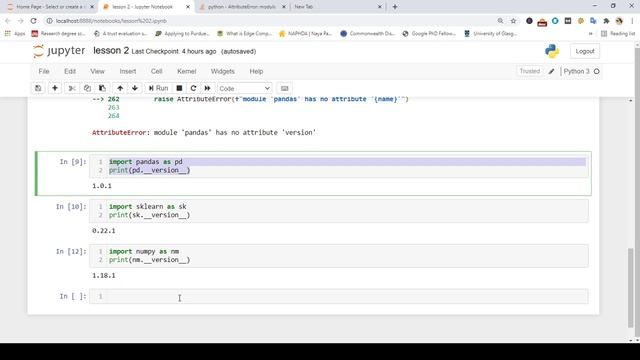This screenshot has height=360, width=640.
Task: Click the browser back arrow
Action: pyautogui.click(x=8, y=21)
